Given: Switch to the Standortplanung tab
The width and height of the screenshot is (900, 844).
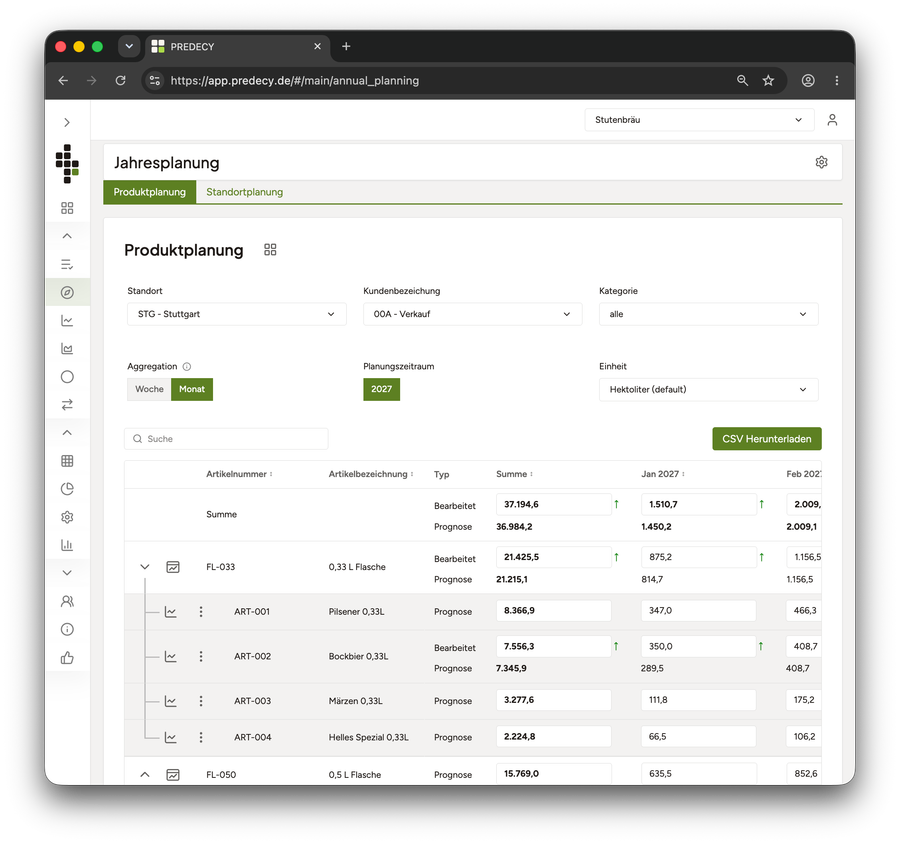Looking at the screenshot, I should [245, 192].
